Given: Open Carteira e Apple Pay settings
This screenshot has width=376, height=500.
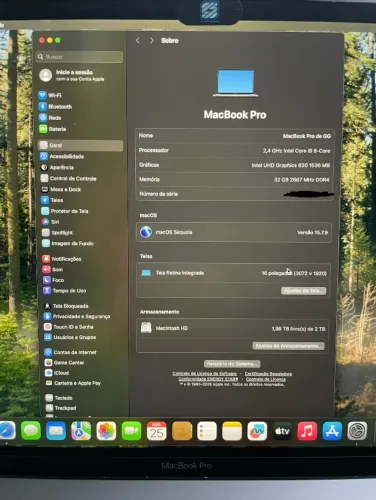Looking at the screenshot, I should click(x=73, y=383).
